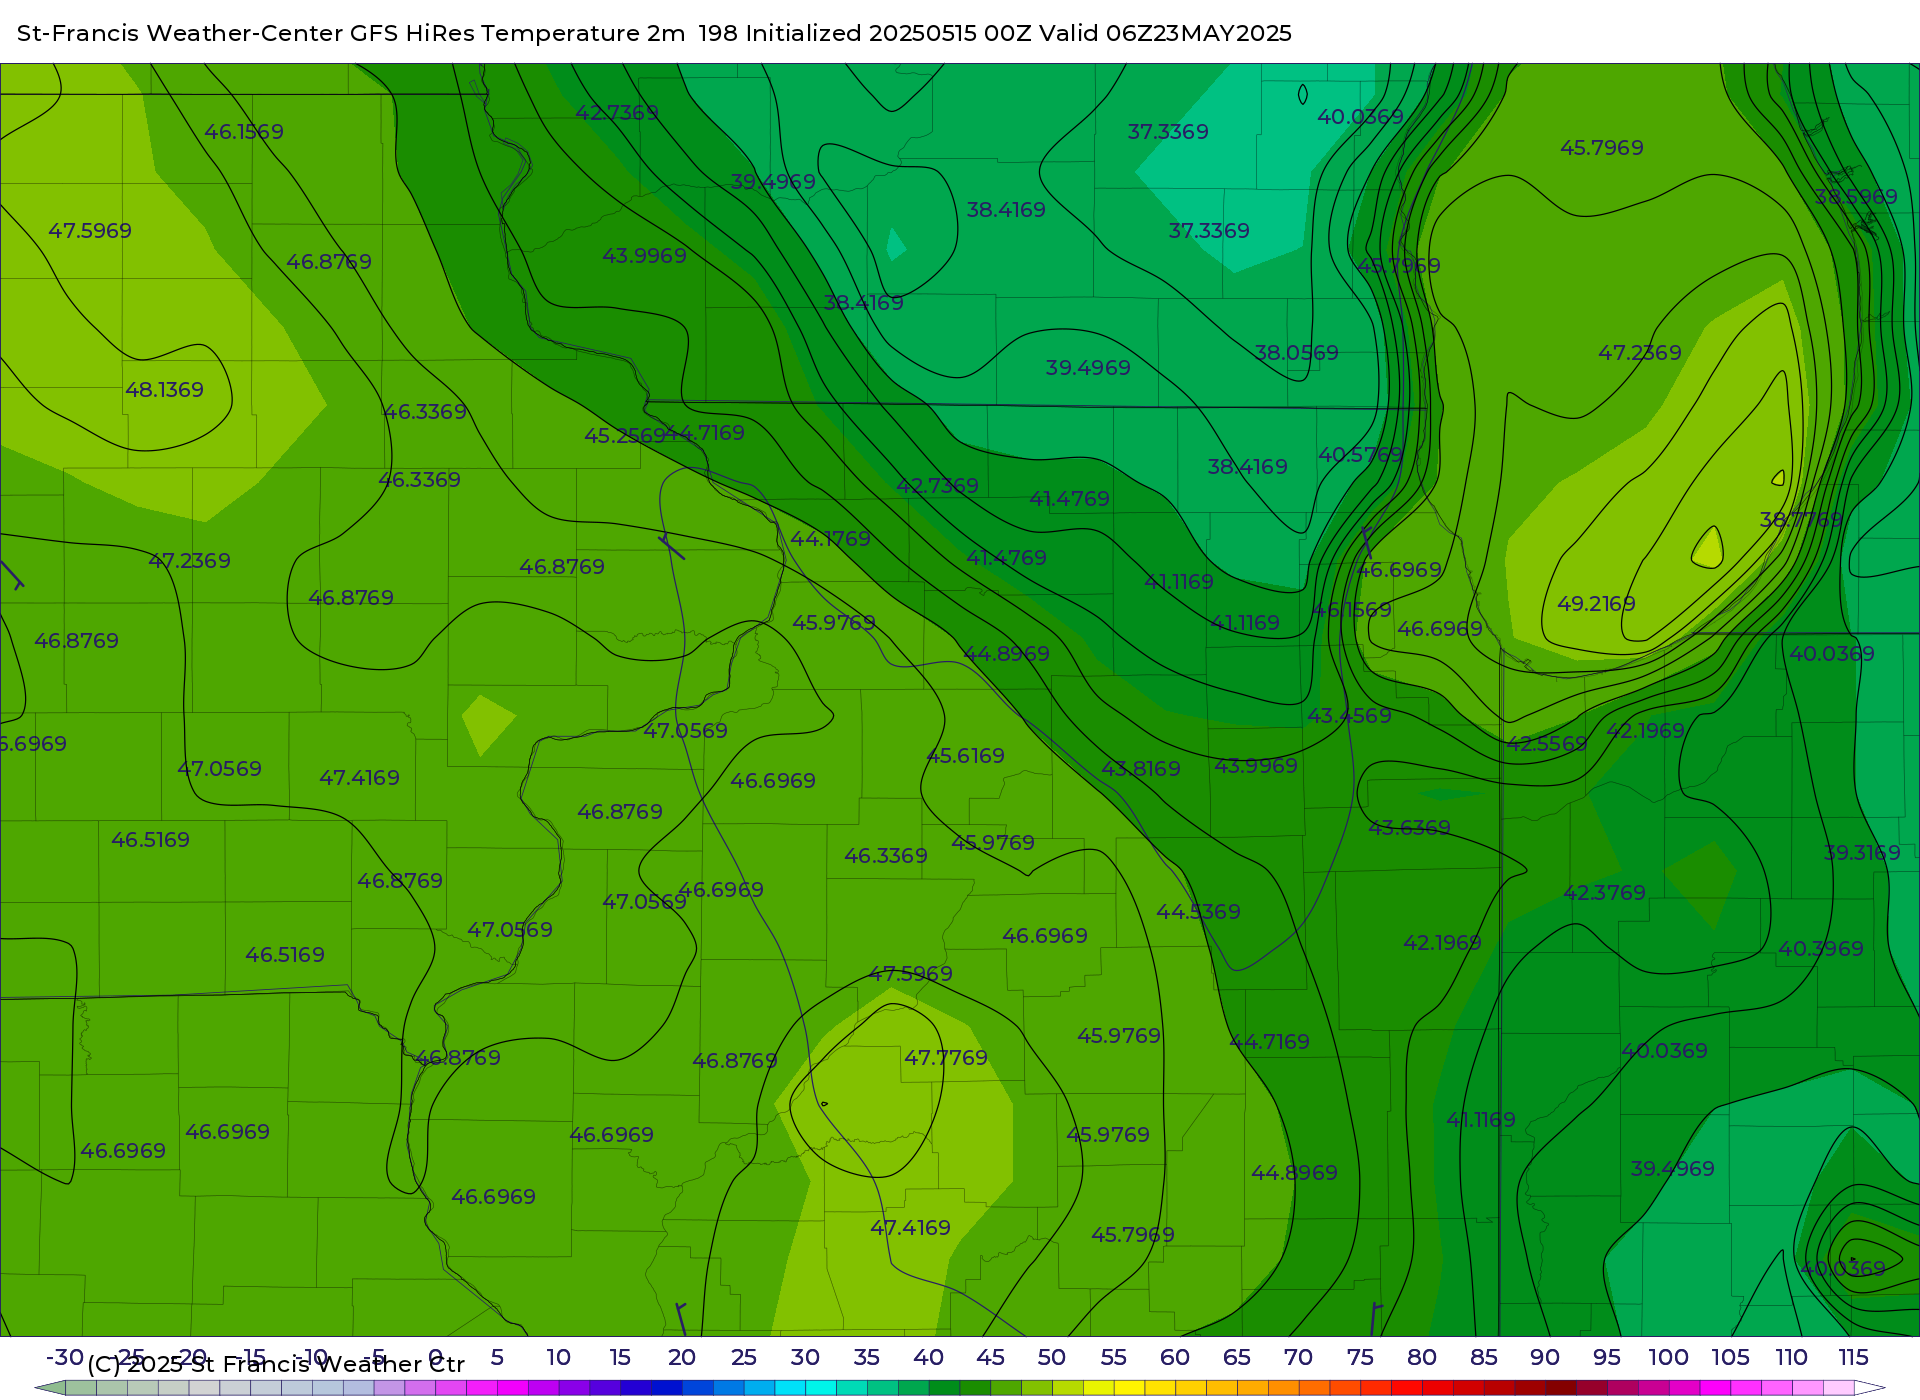Click the right arrow end of color scale
This screenshot has width=1920, height=1400.
(1870, 1388)
